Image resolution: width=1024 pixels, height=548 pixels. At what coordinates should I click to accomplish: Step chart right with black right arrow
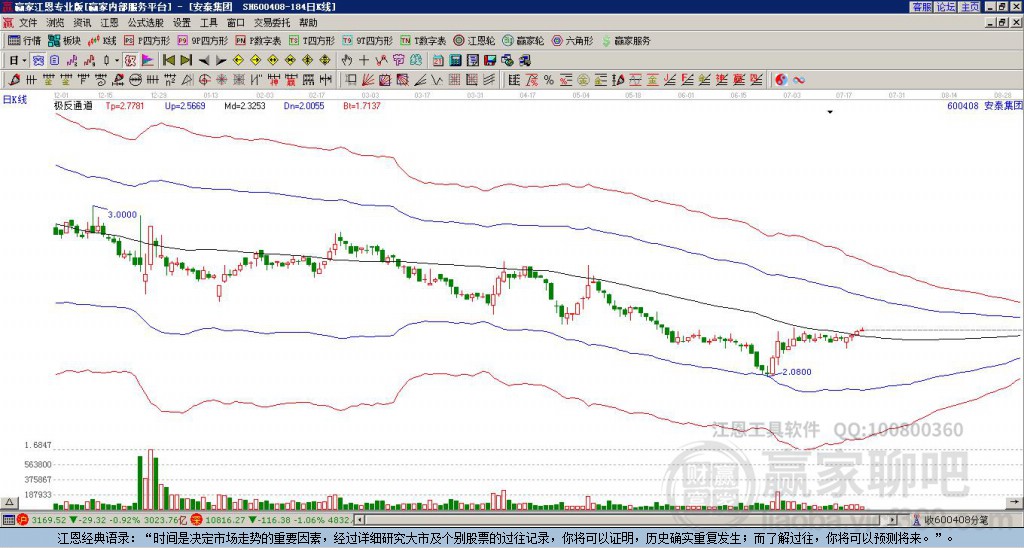[221, 61]
